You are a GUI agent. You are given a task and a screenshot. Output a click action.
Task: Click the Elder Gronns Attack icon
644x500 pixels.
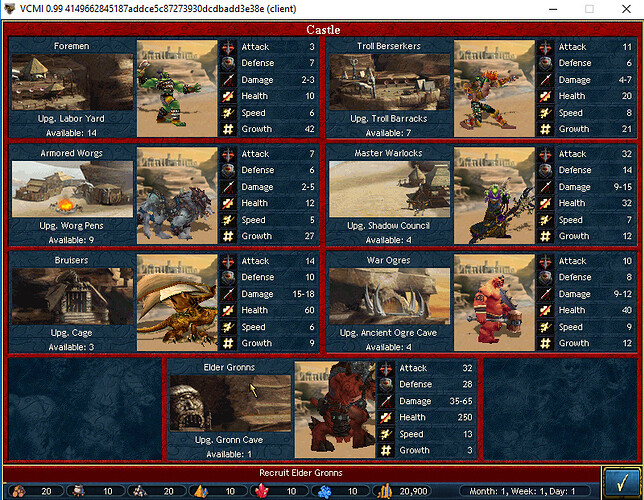pos(386,369)
